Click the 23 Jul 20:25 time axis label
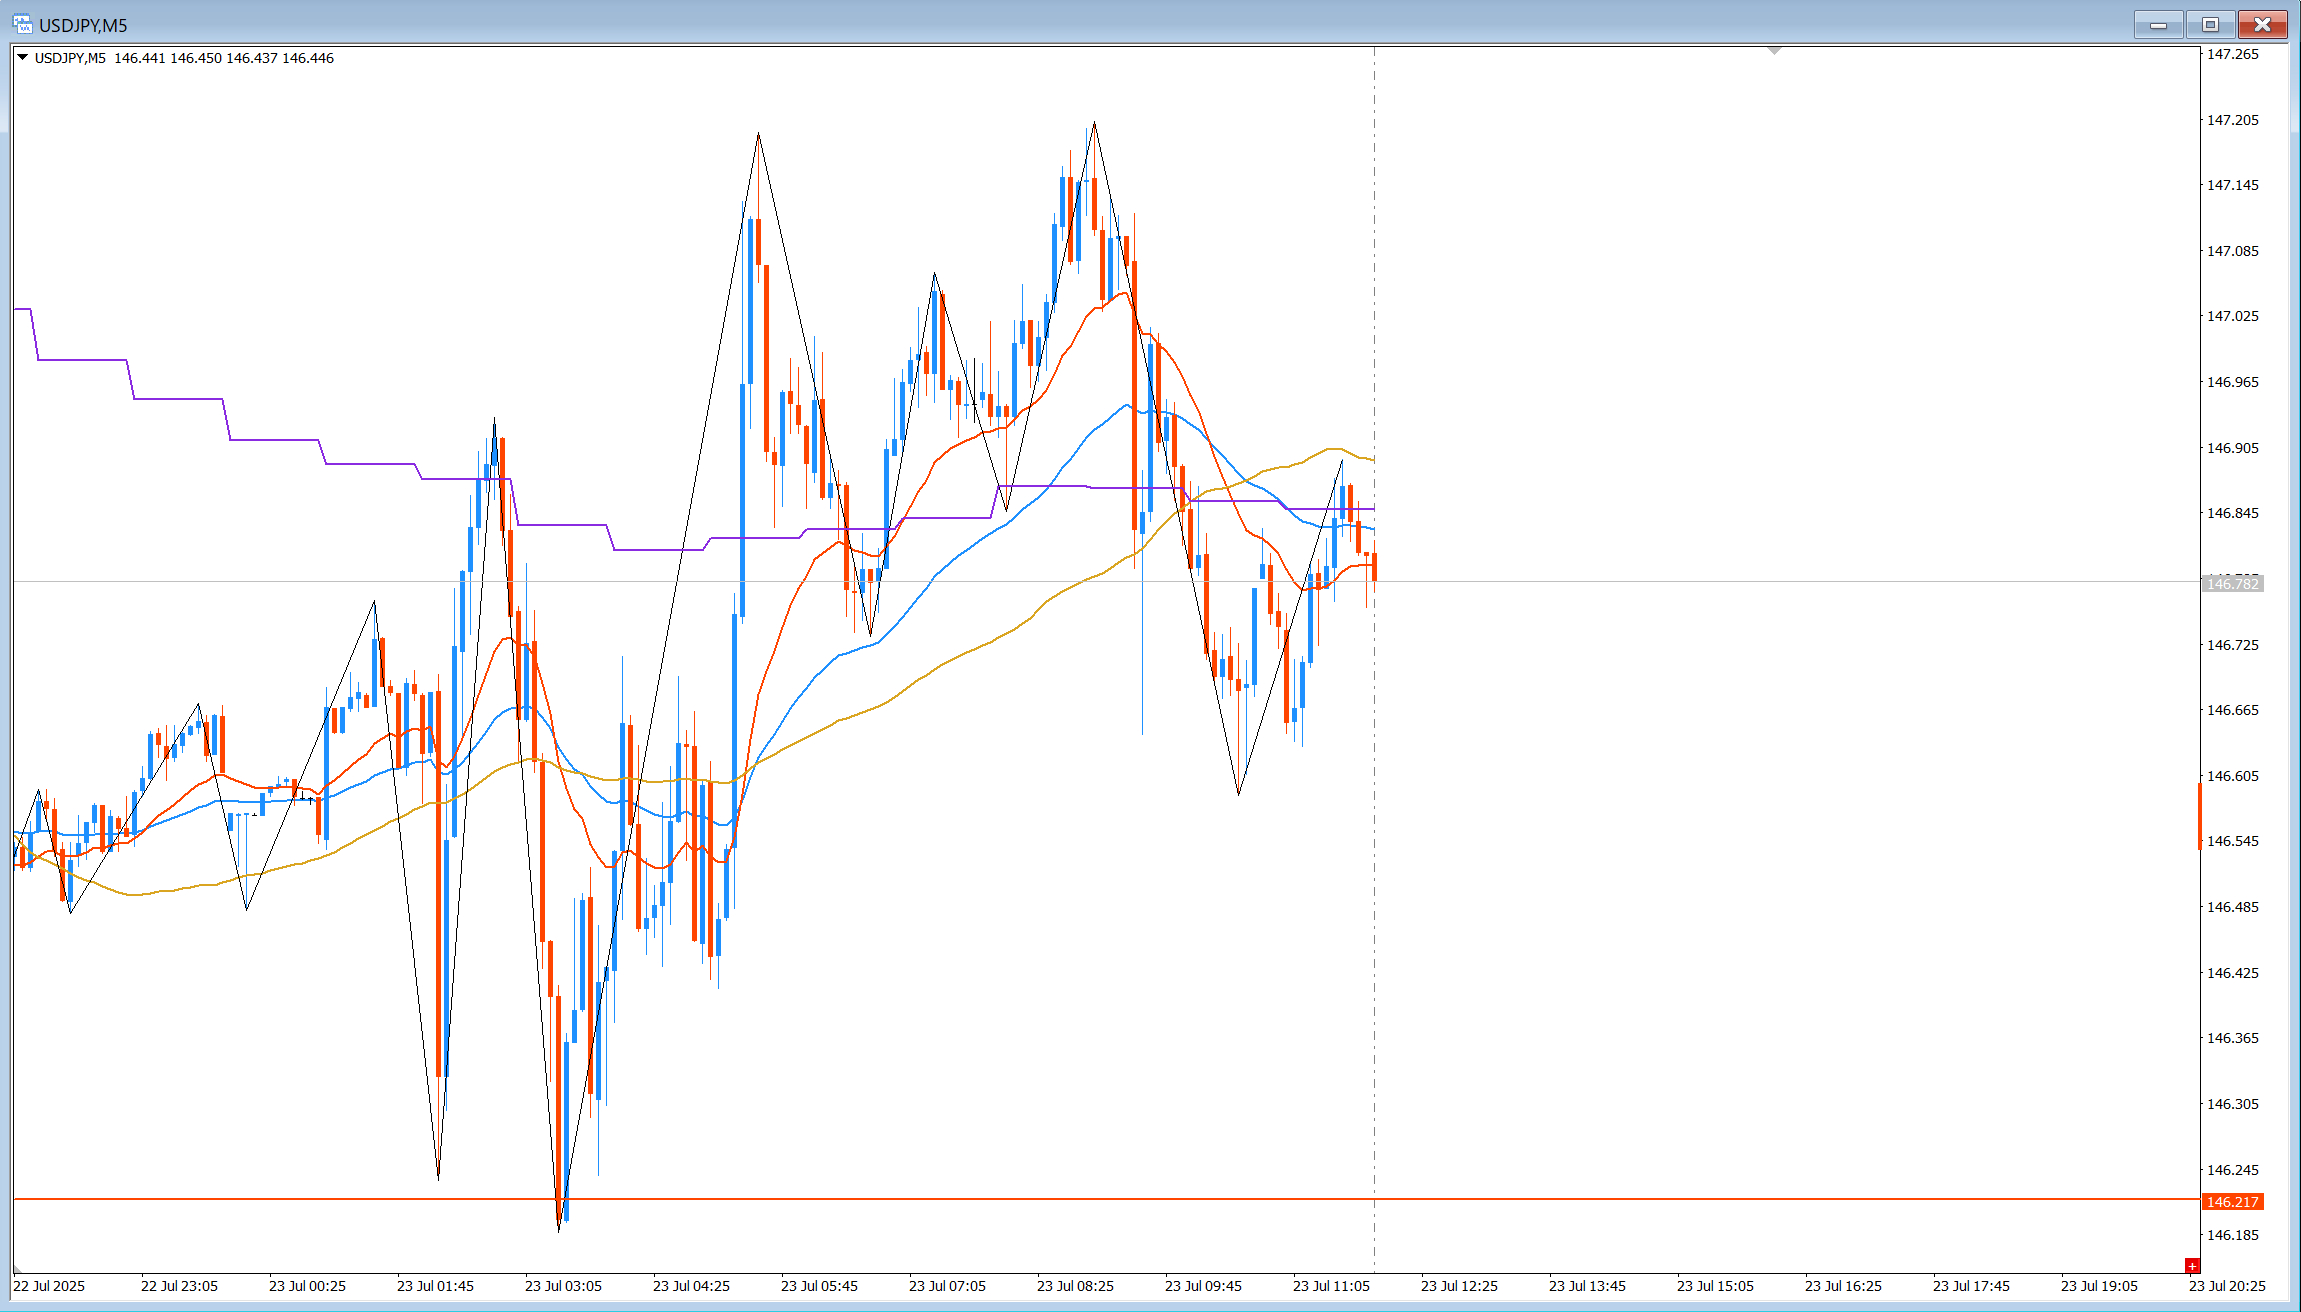Viewport: 2301px width, 1312px height. point(2227,1286)
